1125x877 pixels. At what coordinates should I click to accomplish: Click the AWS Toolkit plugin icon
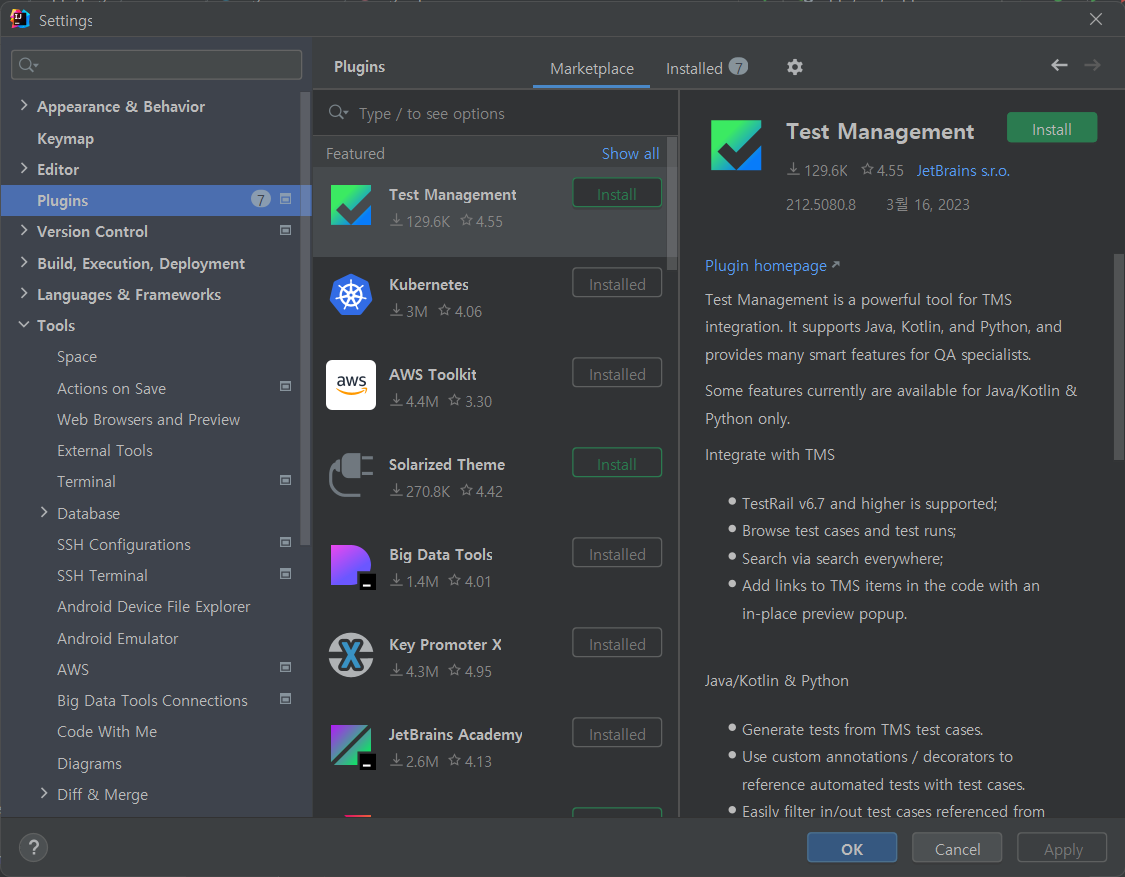click(351, 385)
